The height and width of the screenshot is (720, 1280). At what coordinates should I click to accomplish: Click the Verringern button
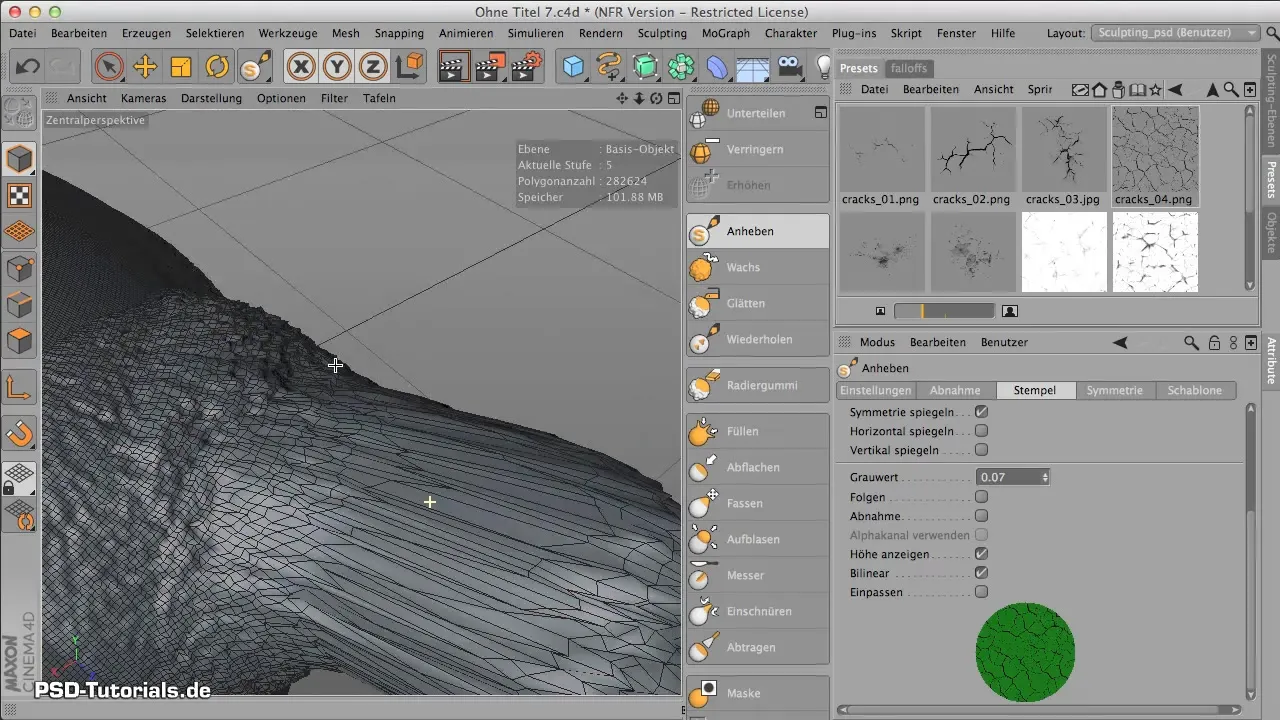[758, 149]
